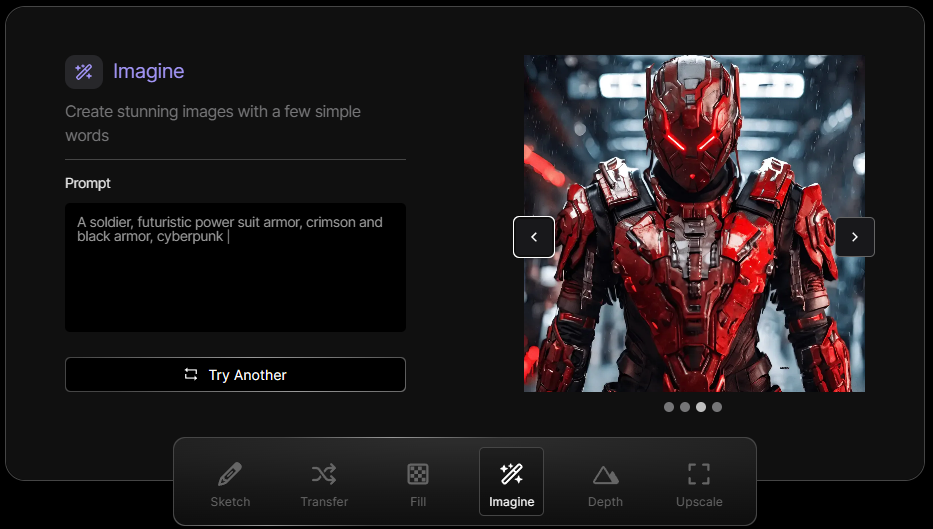Click the Imagine wand icon in header
Screen dimensions: 933x529
coord(84,72)
